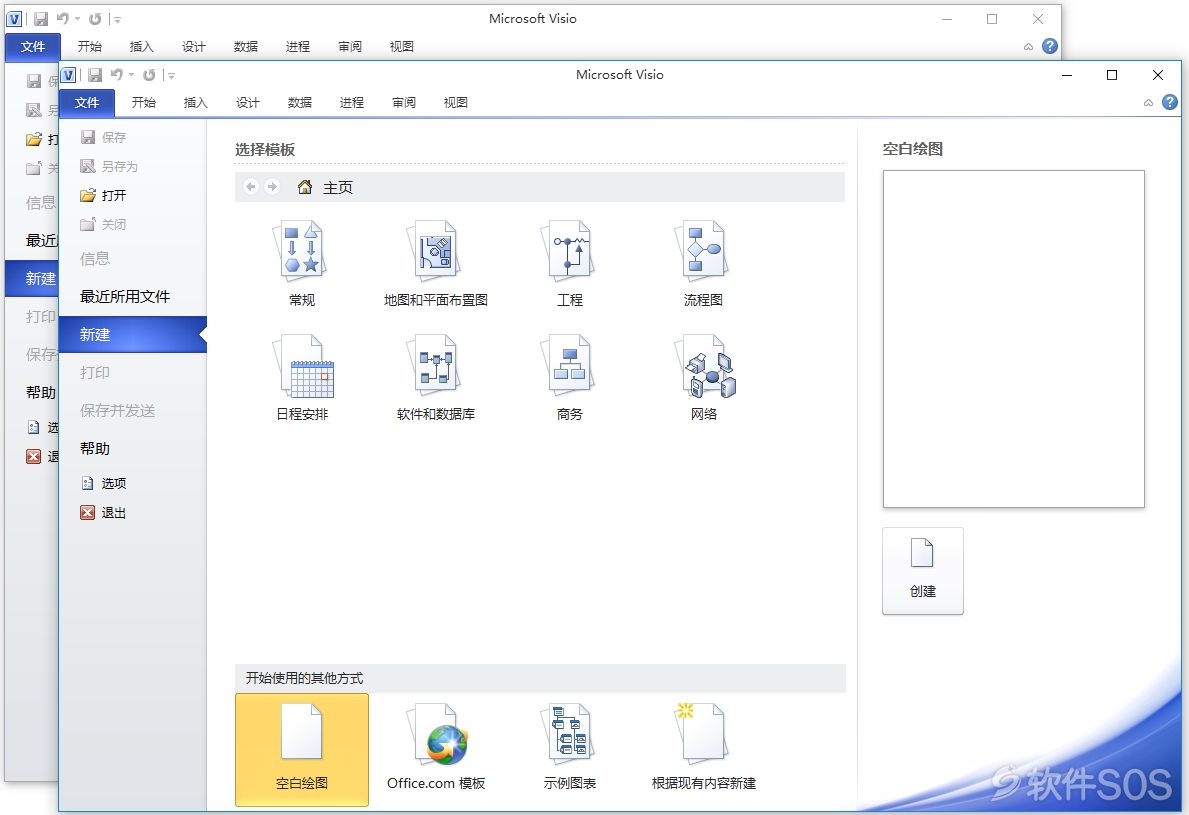The image size is (1189, 815).
Task: Open undo dropdown arrow in front window
Action: click(132, 74)
